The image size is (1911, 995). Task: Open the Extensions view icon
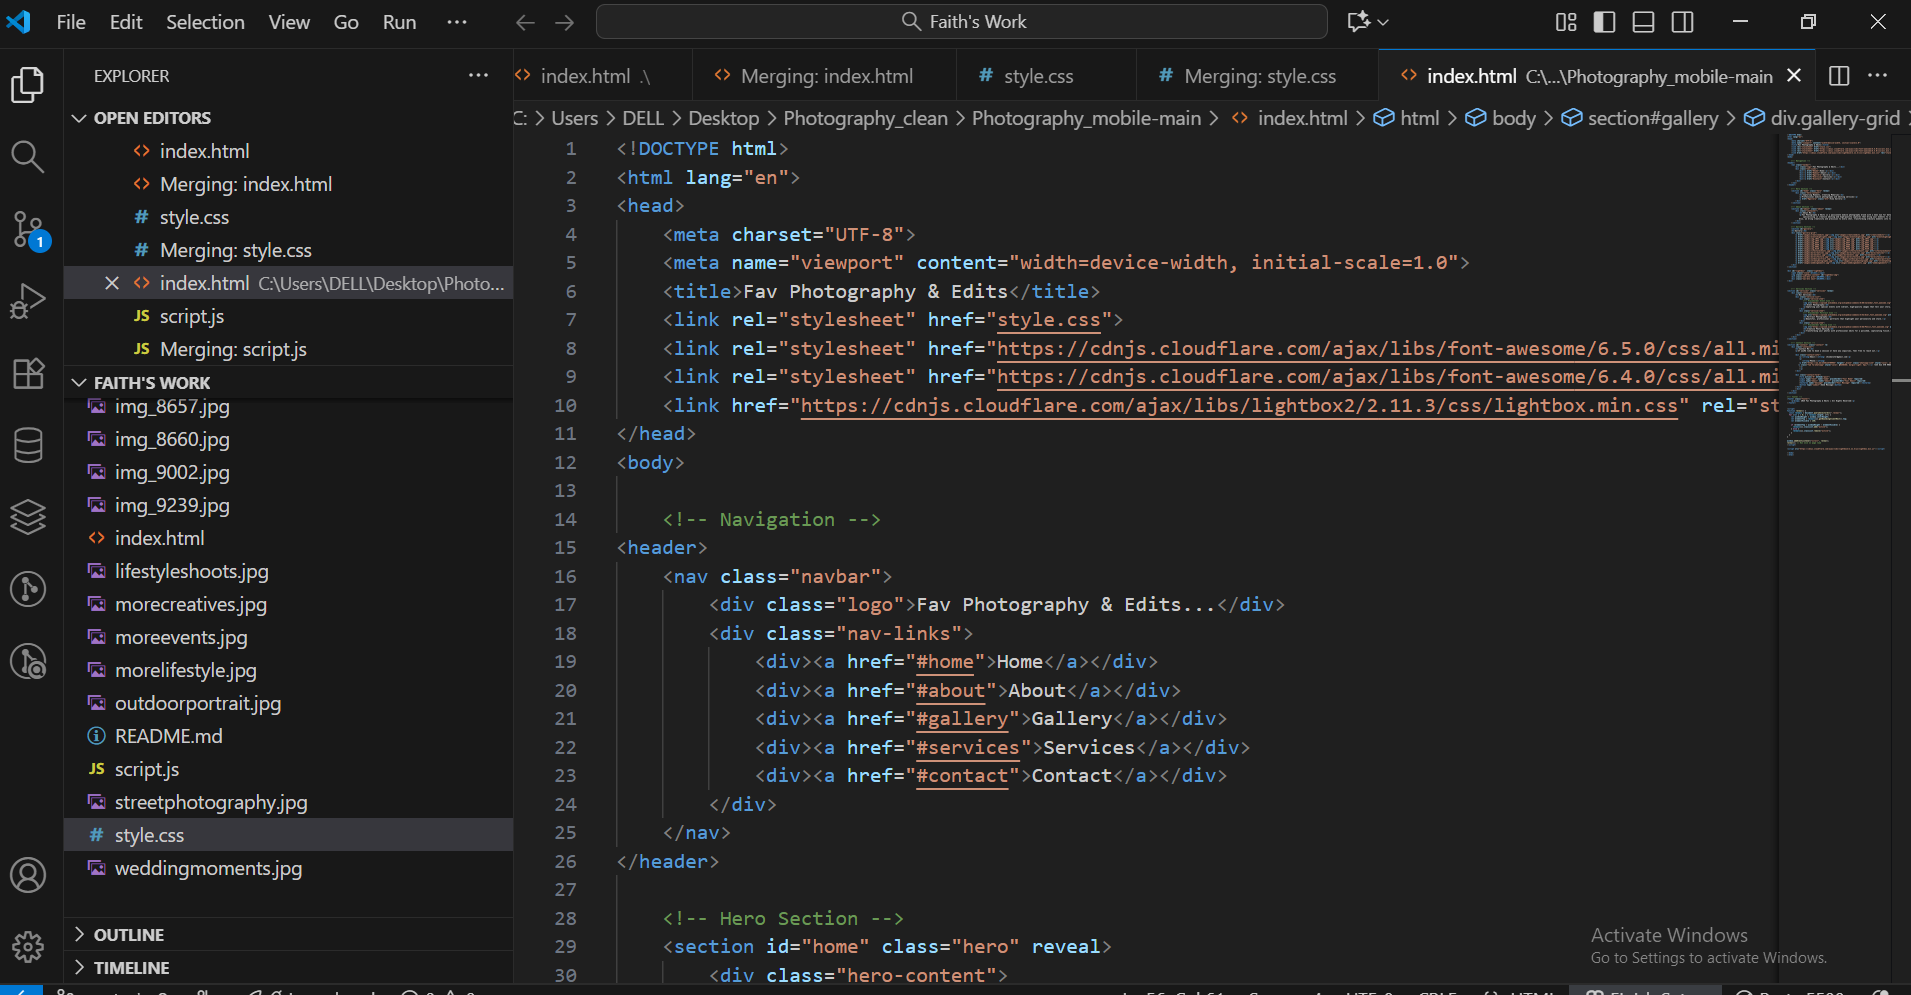point(28,373)
